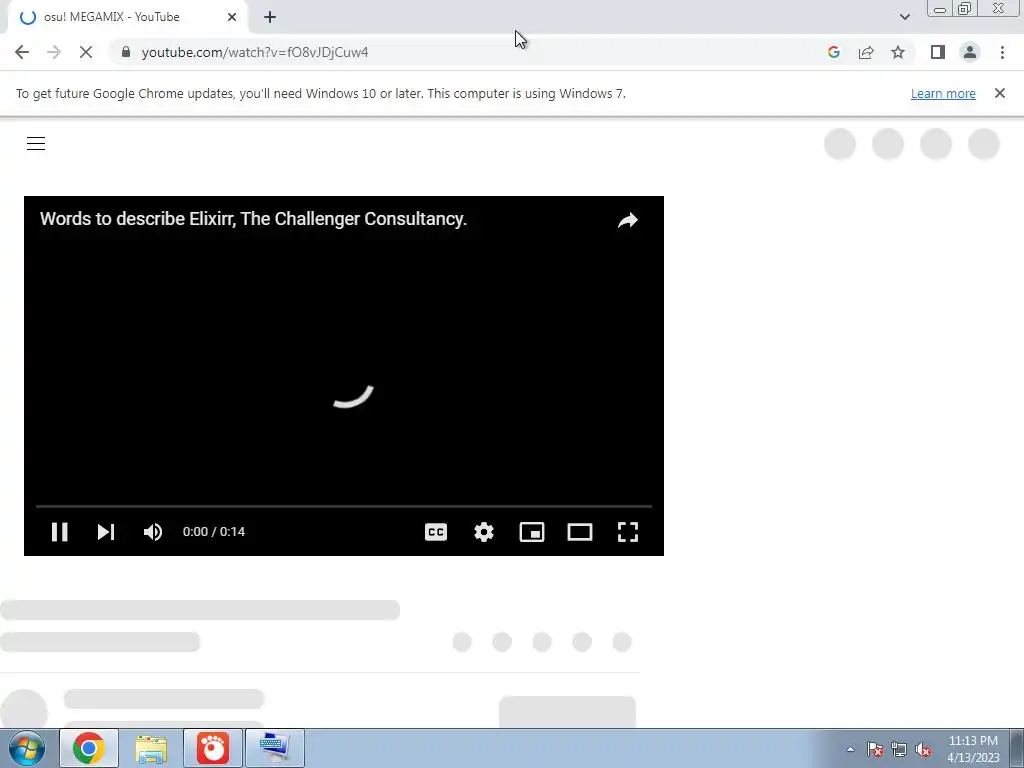Open Chrome three-dot menu
This screenshot has width=1024, height=768.
pos(1002,52)
